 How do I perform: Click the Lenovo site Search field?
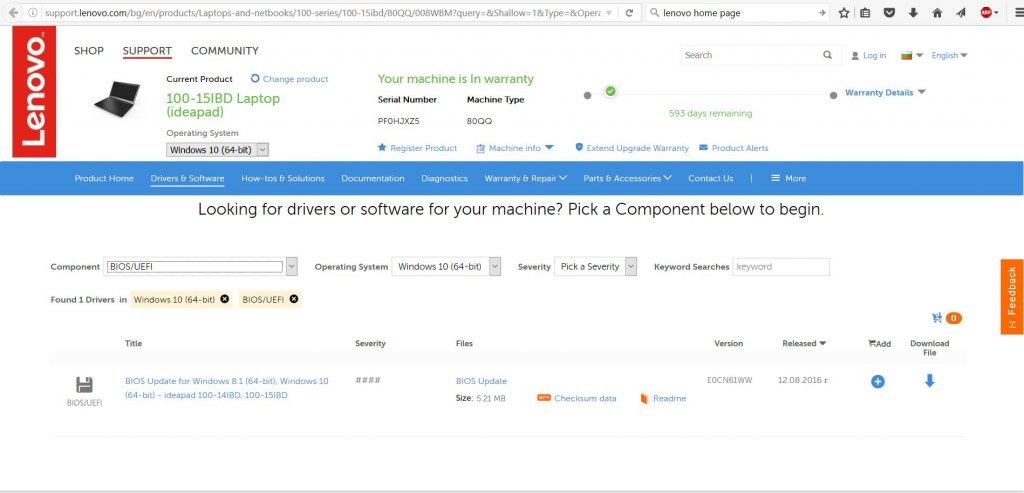click(x=751, y=56)
